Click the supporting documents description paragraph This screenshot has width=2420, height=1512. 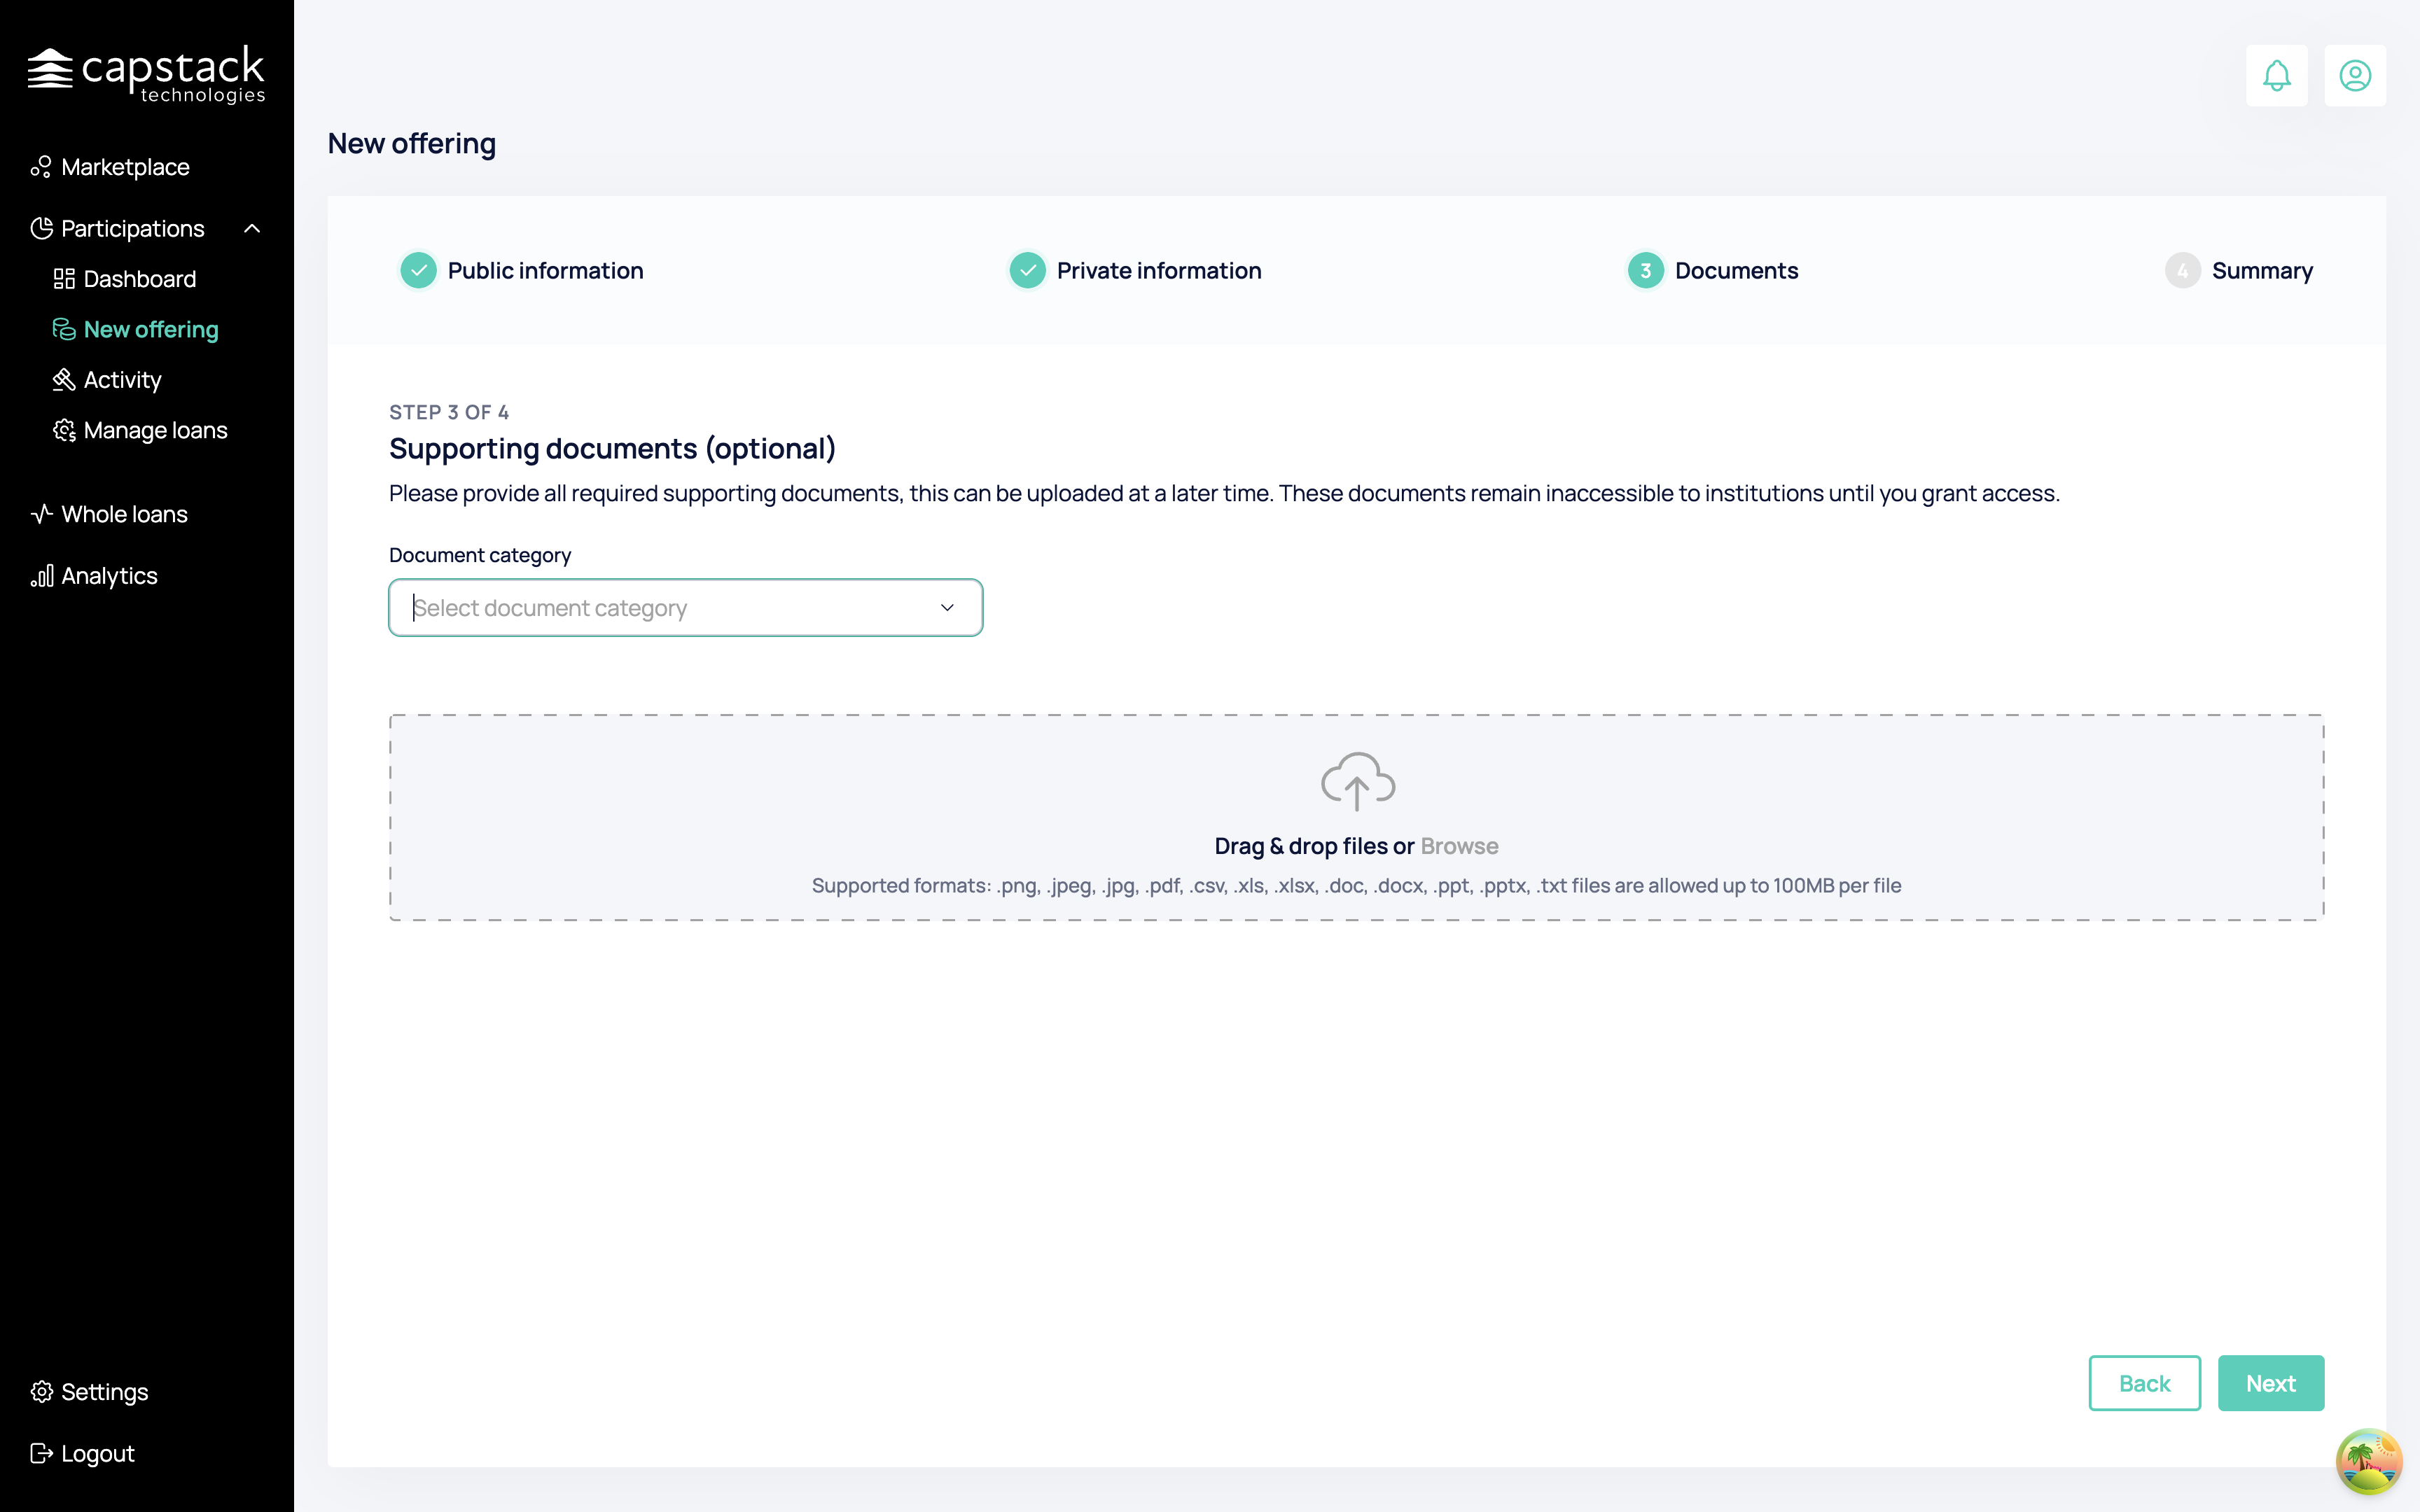(x=1224, y=493)
